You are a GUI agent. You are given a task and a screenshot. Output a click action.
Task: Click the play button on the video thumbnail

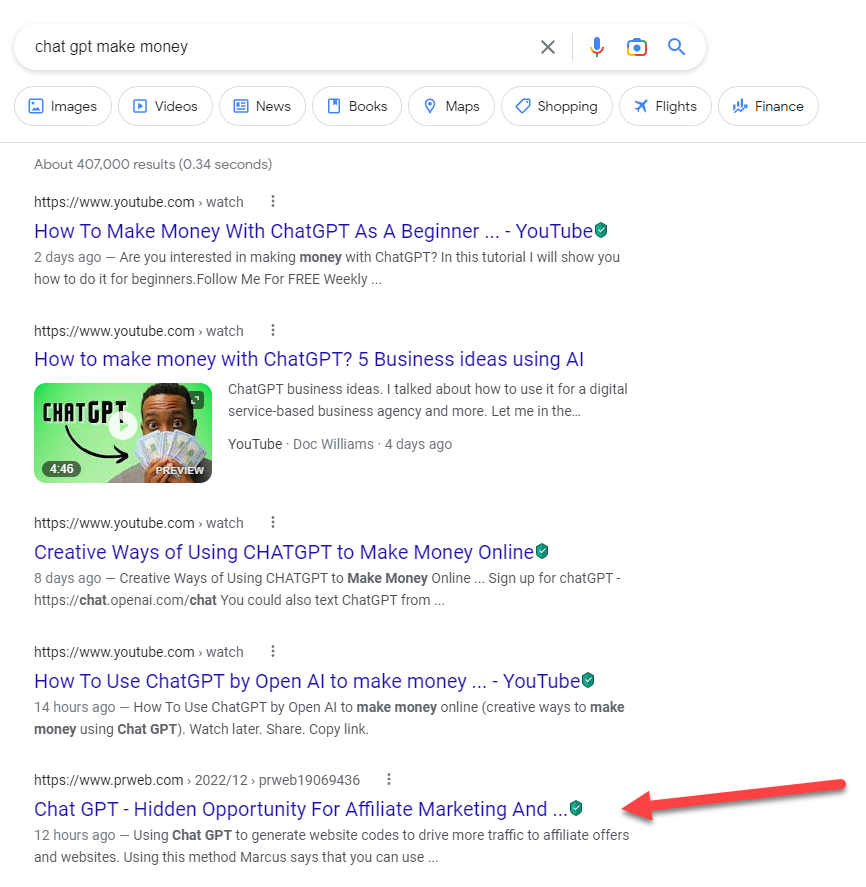[x=123, y=425]
